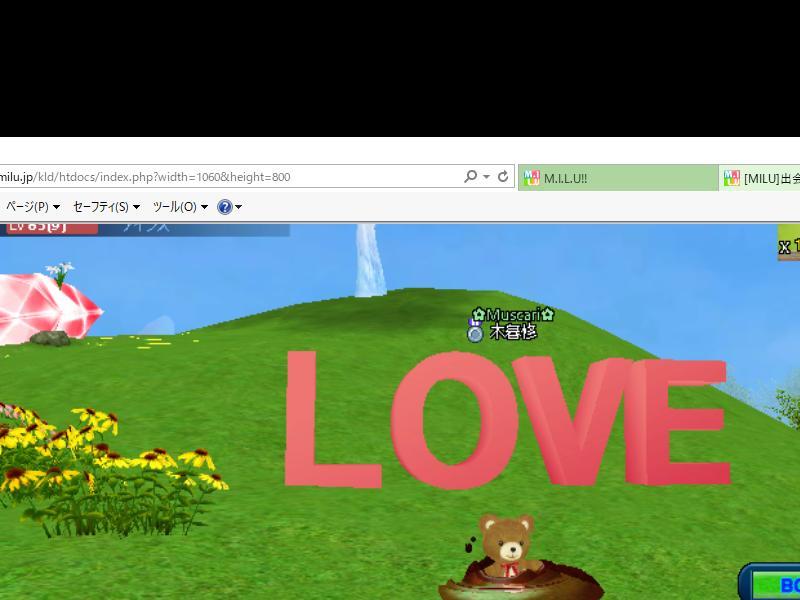Open the ページ(P) menu
The height and width of the screenshot is (600, 800).
click(32, 207)
